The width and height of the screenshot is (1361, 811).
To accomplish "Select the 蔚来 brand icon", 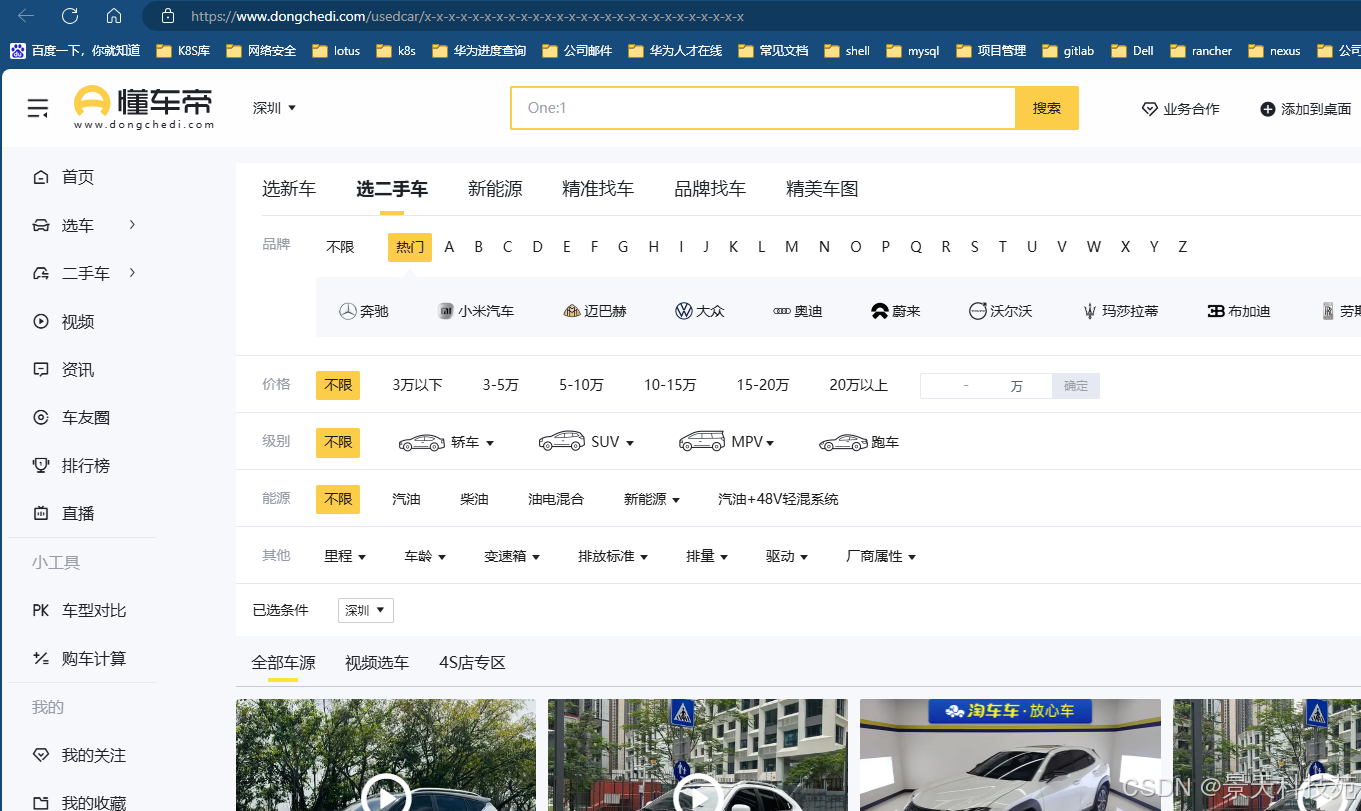I will 896,310.
